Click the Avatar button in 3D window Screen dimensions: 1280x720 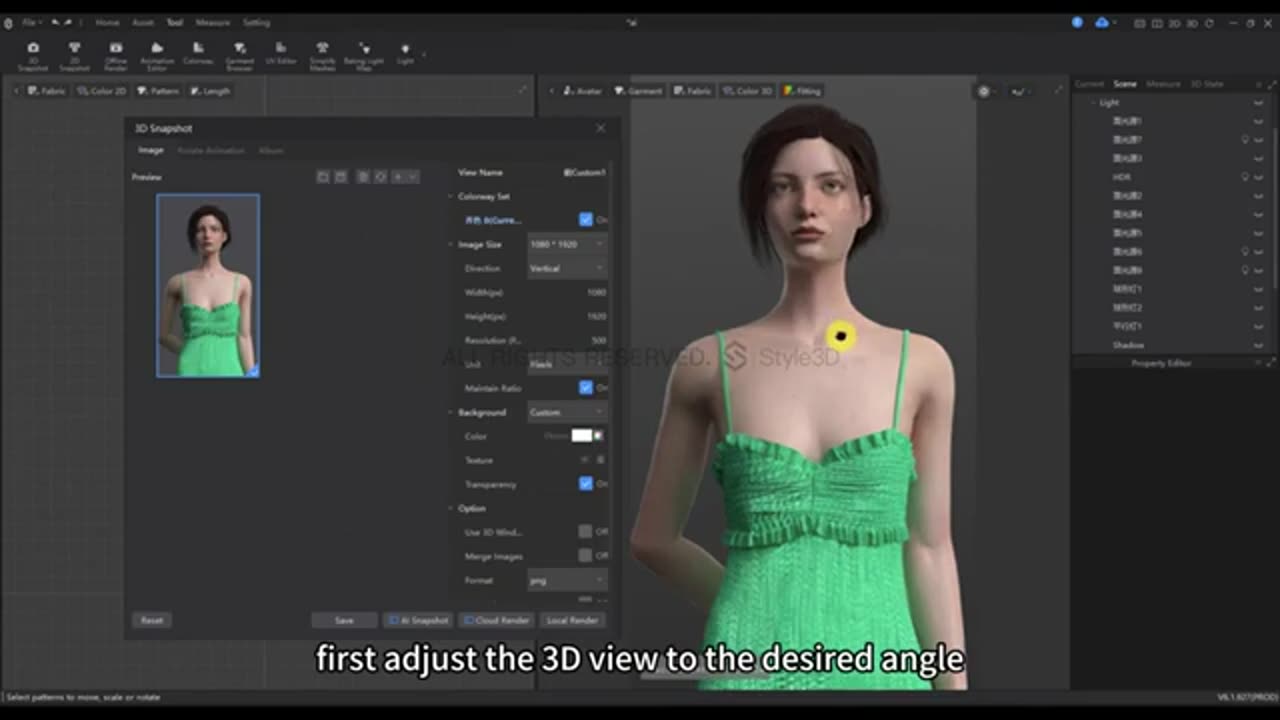pyautogui.click(x=583, y=91)
